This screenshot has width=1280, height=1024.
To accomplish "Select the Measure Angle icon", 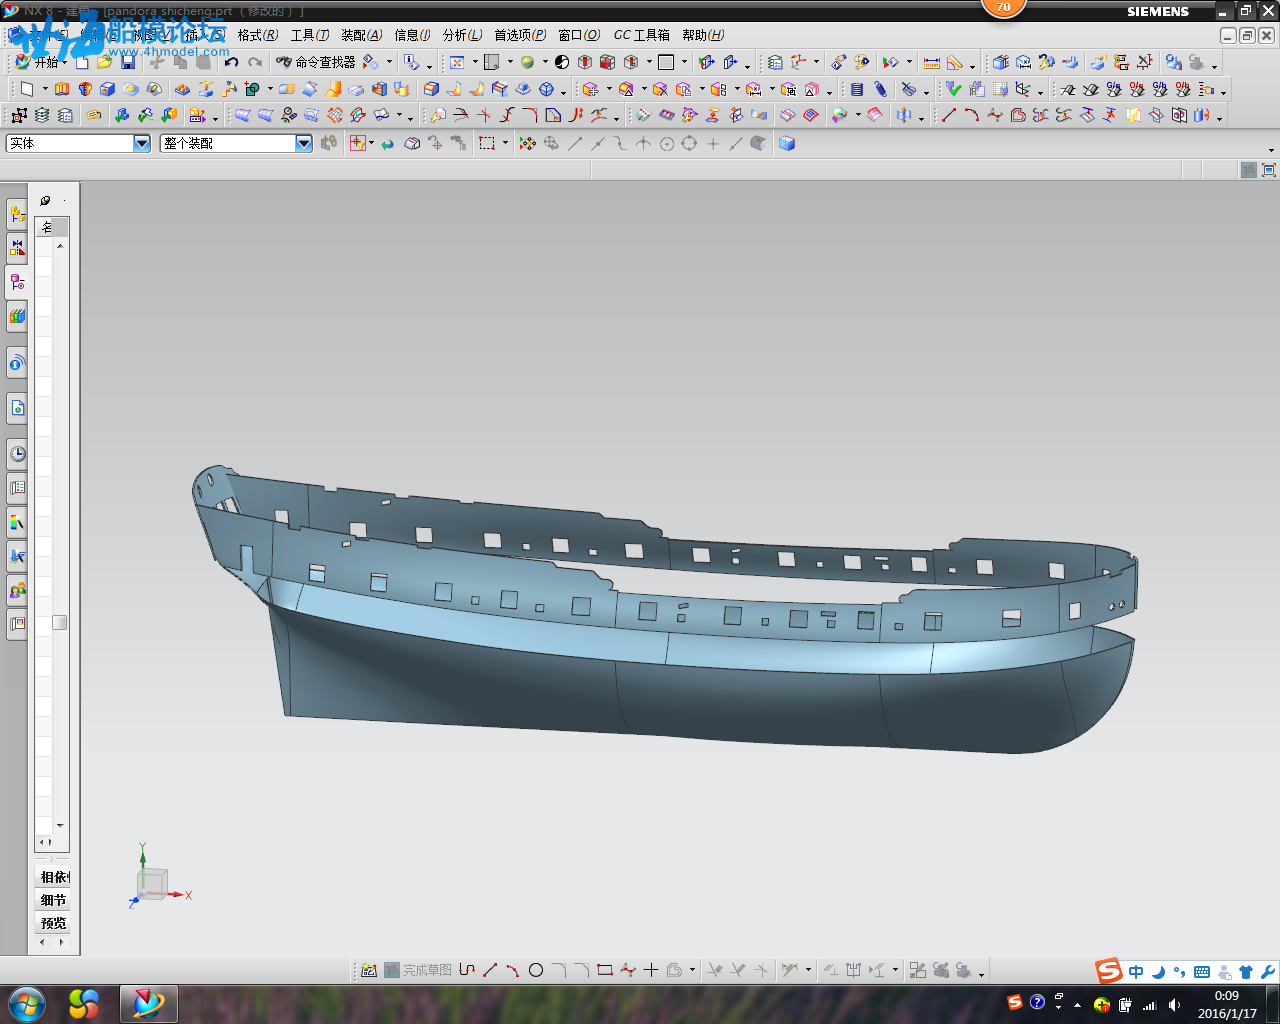I will click(955, 62).
